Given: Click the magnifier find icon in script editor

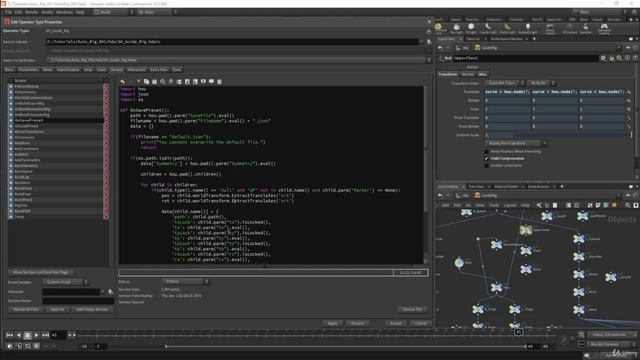Looking at the screenshot, I should click(163, 82).
